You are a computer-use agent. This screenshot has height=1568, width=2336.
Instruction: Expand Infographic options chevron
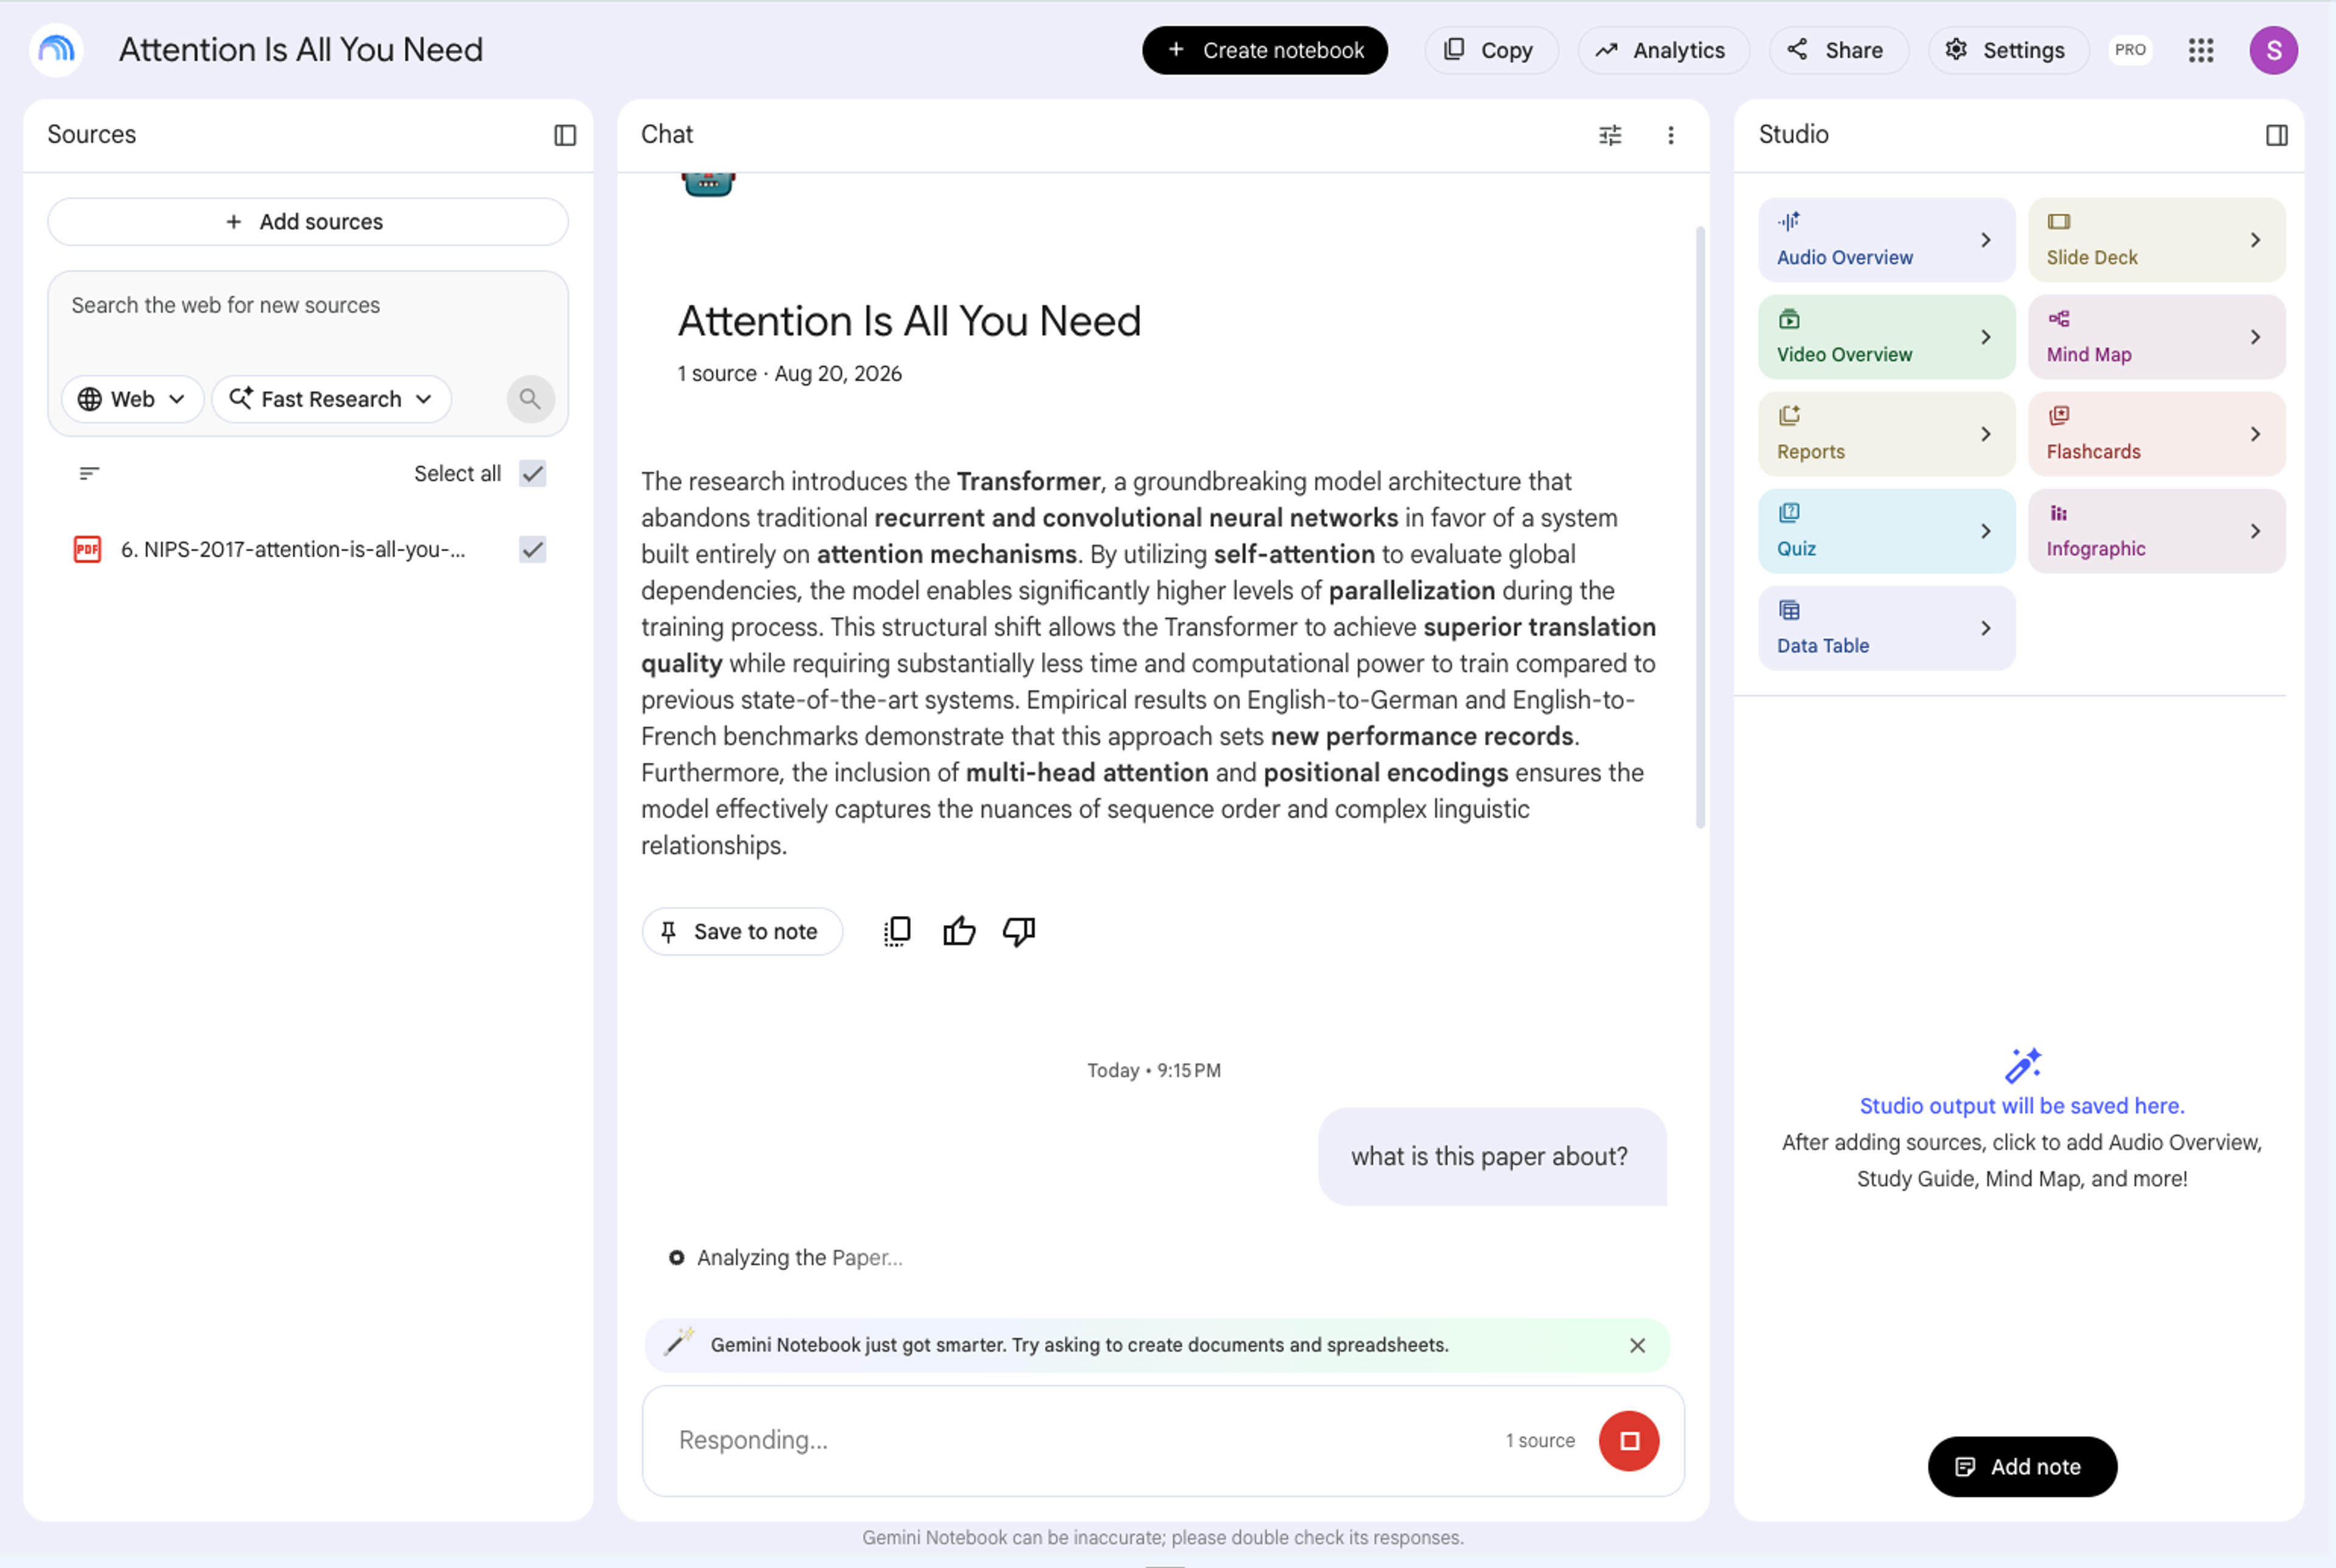[2255, 531]
